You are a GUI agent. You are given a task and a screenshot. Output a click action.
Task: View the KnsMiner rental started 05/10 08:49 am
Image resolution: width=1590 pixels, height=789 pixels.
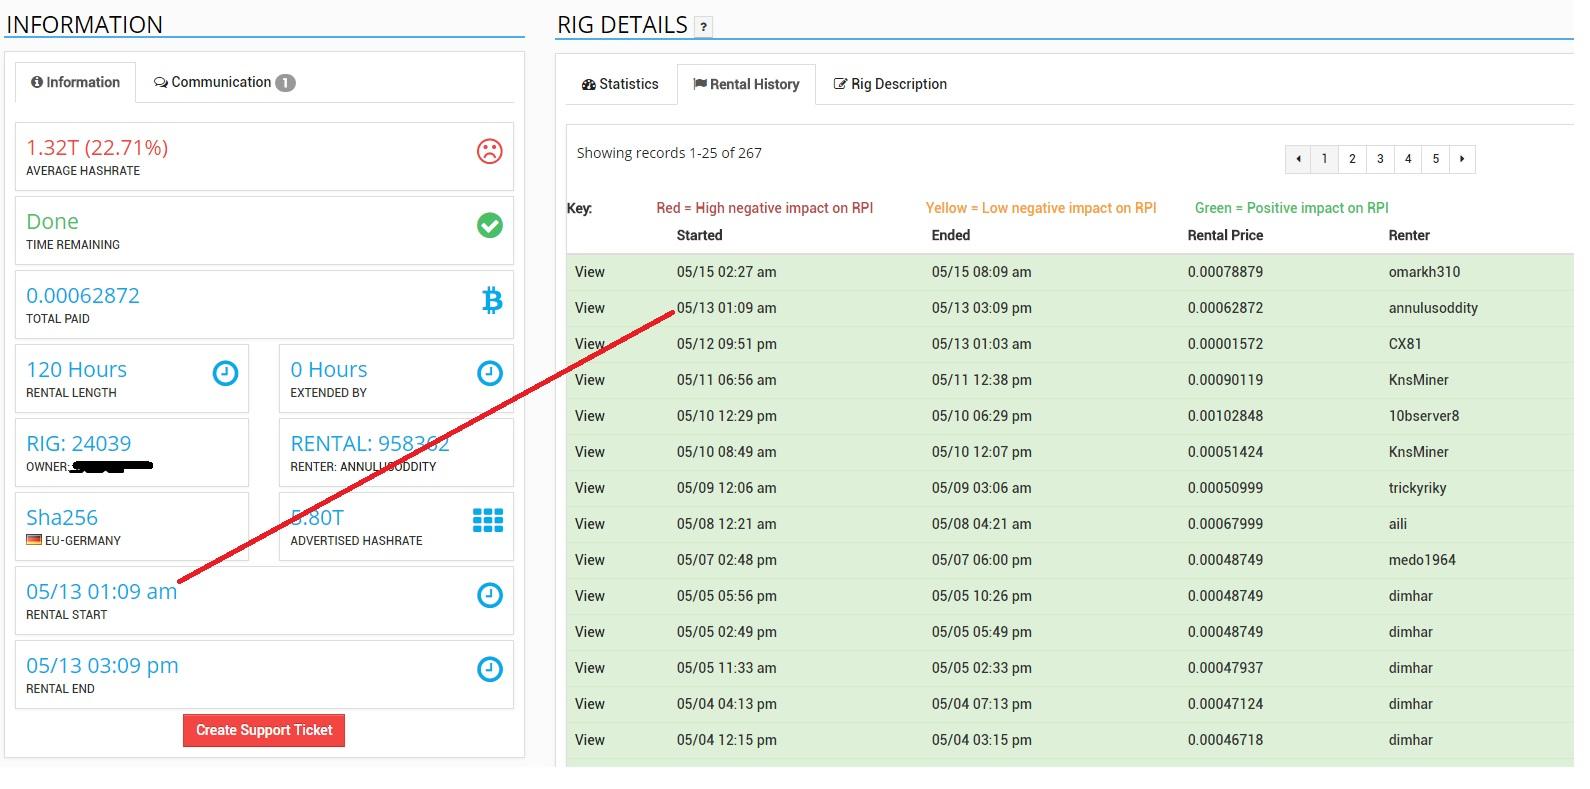tap(590, 452)
